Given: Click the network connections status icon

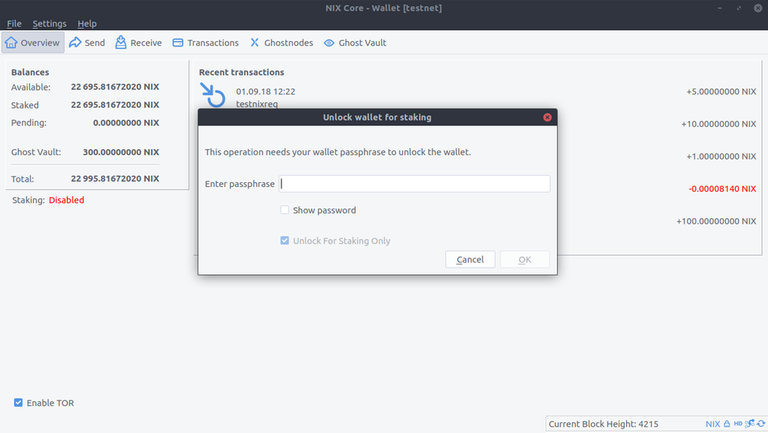Looking at the screenshot, I should 750,424.
